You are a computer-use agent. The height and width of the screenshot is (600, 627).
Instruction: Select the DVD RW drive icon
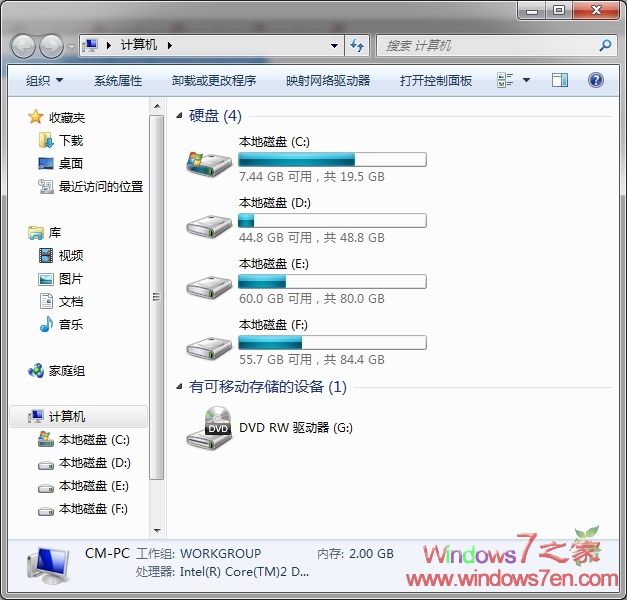(x=209, y=428)
